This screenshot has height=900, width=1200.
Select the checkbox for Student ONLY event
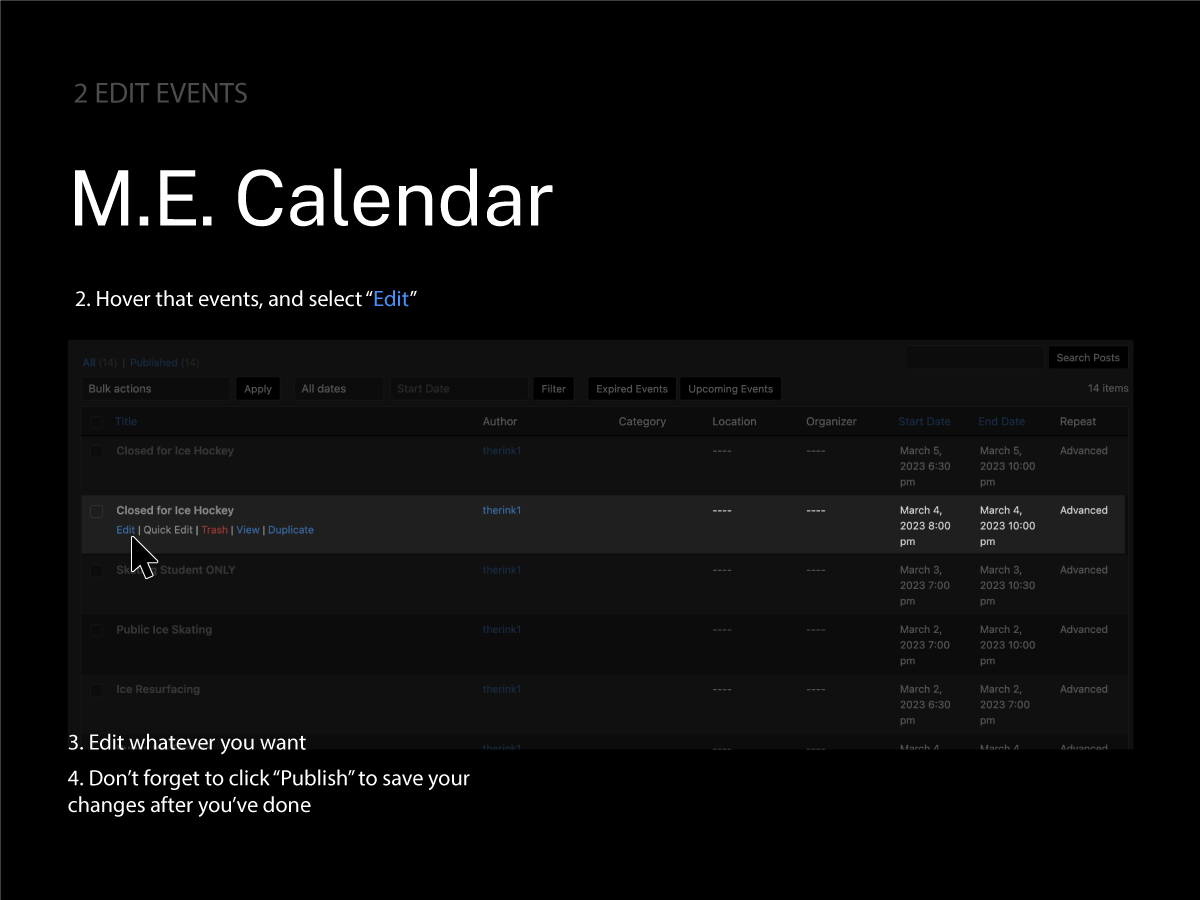[x=96, y=571]
